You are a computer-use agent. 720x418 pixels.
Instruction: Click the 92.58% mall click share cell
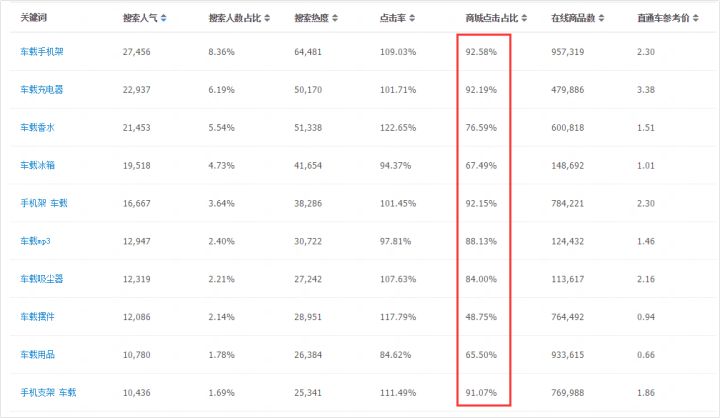coord(481,52)
